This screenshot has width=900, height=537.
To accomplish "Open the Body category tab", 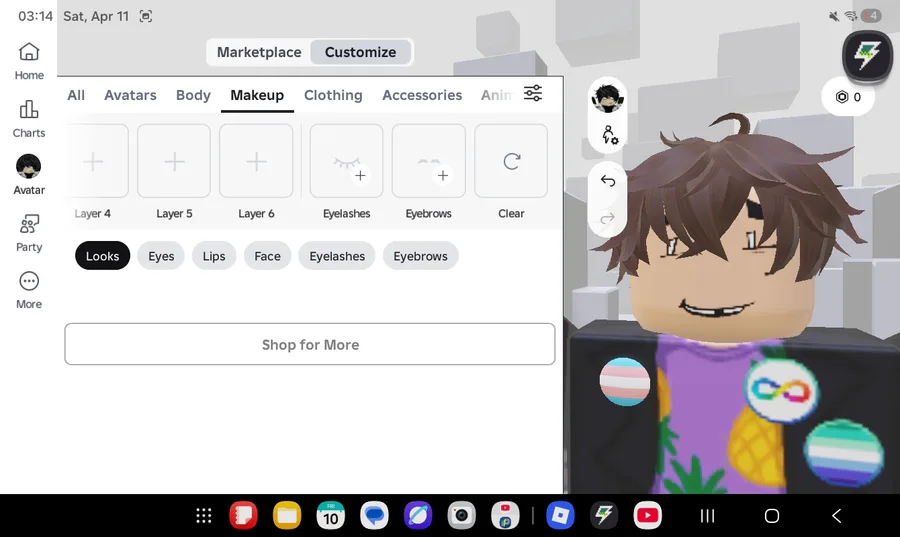I will [193, 95].
